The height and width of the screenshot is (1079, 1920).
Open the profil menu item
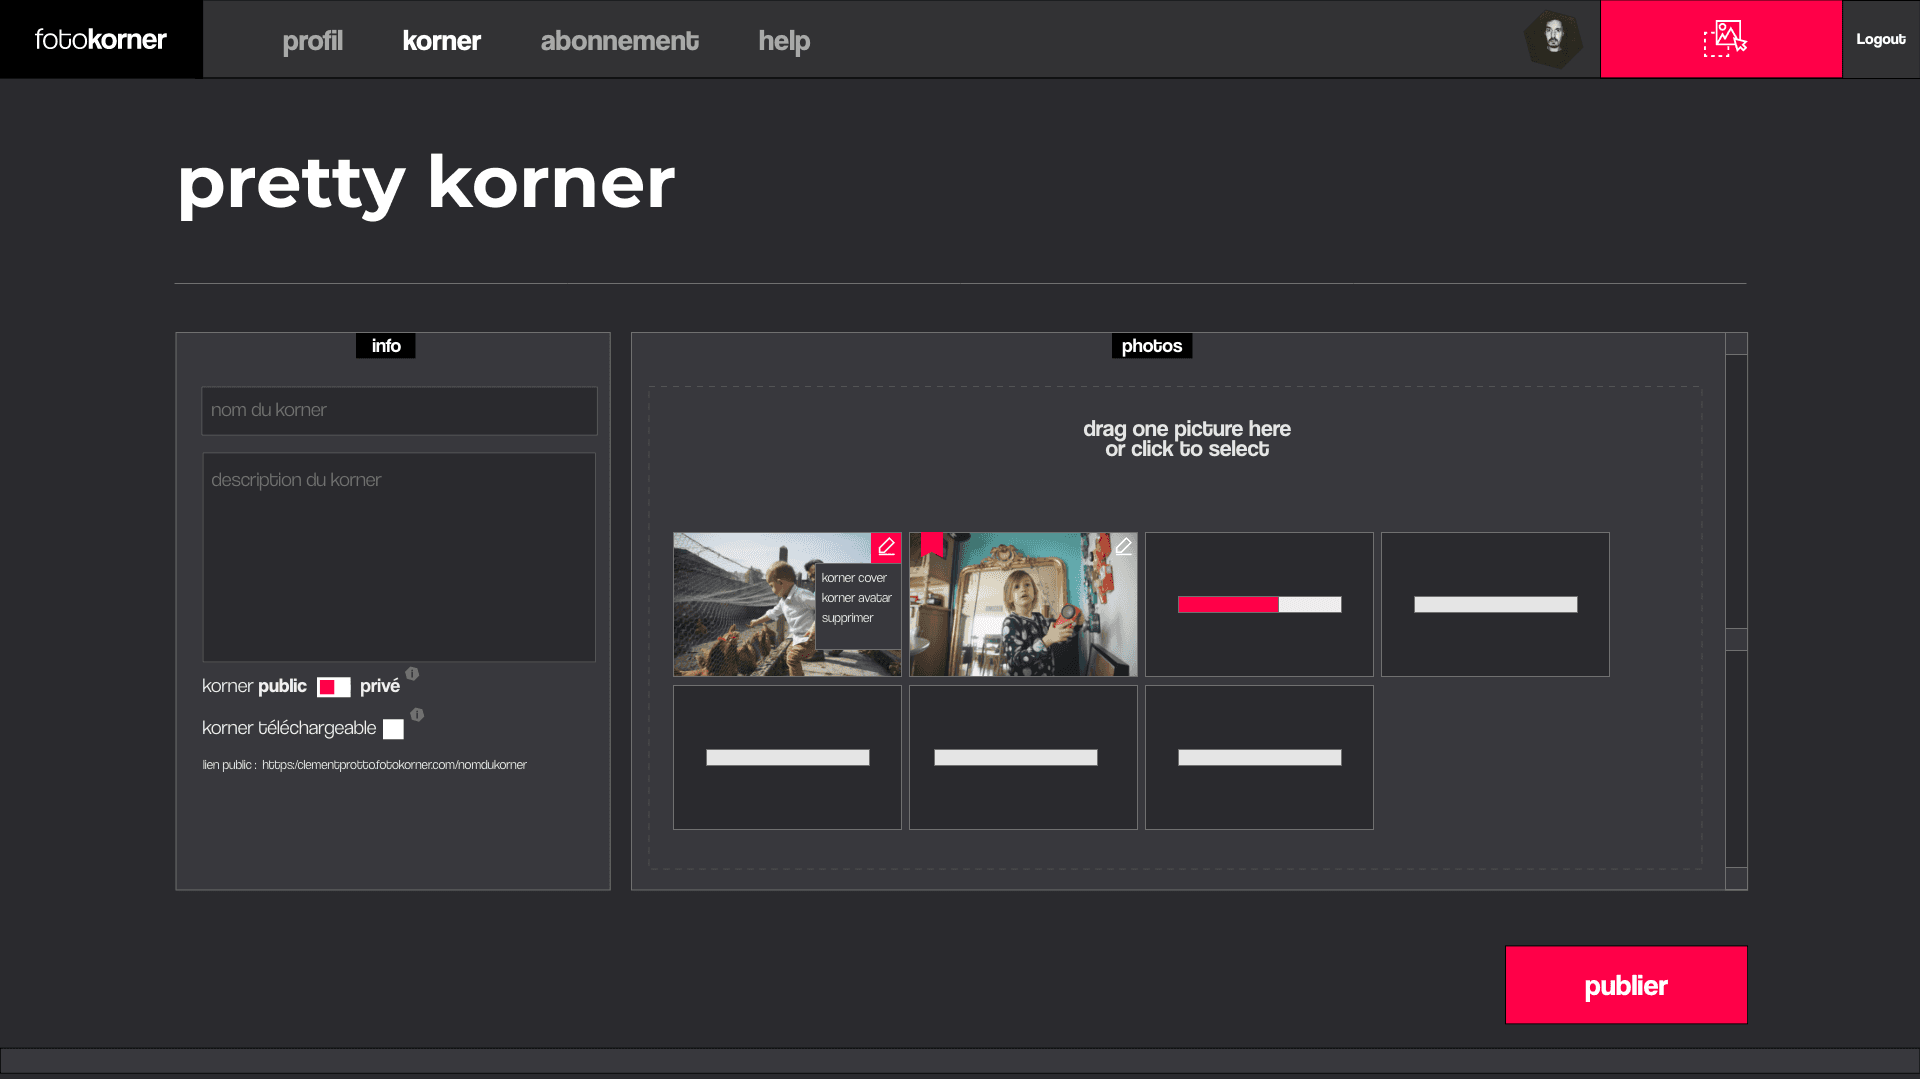[x=312, y=41]
